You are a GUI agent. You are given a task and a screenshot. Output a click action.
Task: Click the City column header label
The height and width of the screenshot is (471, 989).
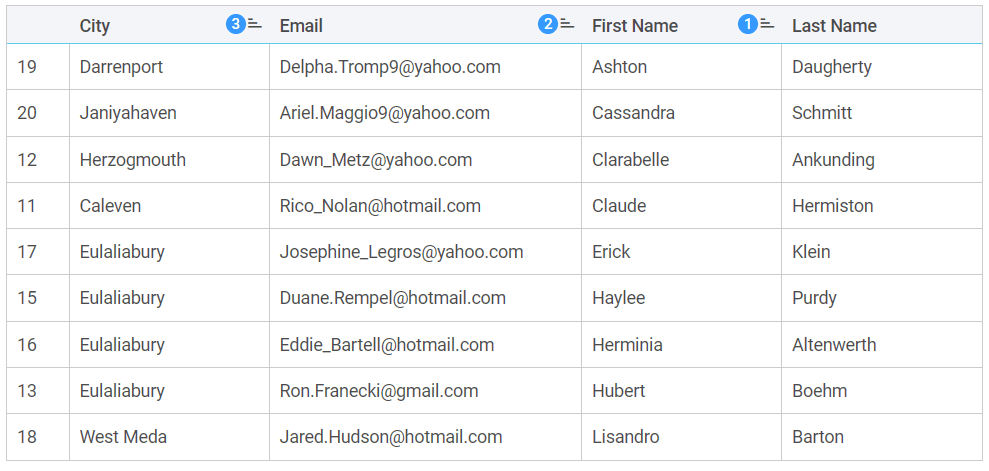[95, 26]
